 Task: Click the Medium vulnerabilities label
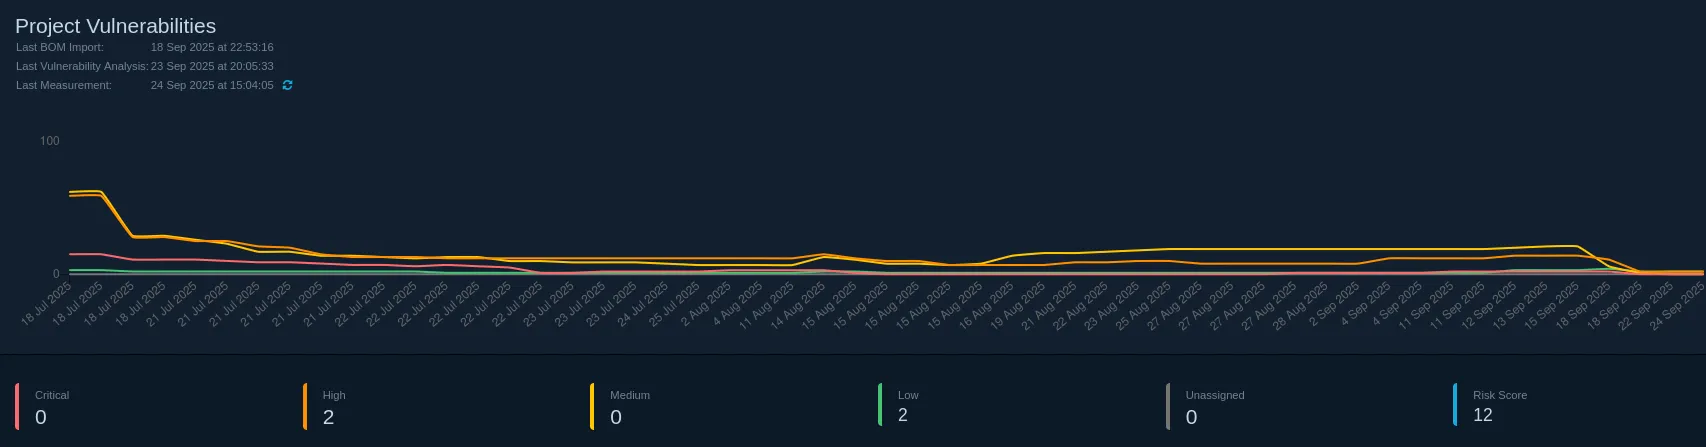click(630, 395)
